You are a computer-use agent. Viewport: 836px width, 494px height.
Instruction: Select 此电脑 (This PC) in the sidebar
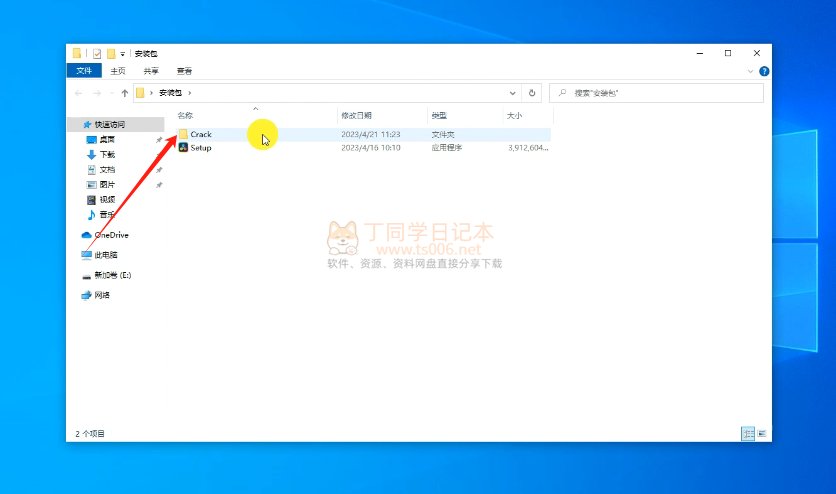point(105,255)
